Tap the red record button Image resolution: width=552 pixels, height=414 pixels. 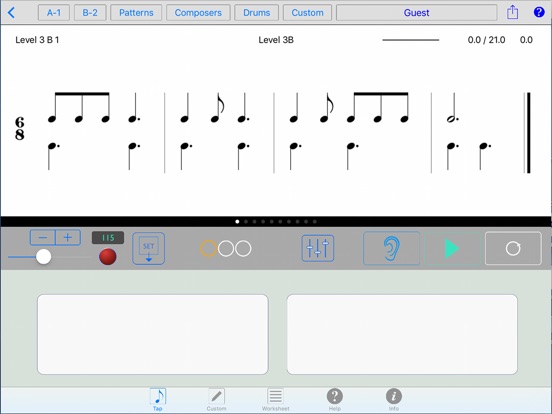pyautogui.click(x=108, y=257)
